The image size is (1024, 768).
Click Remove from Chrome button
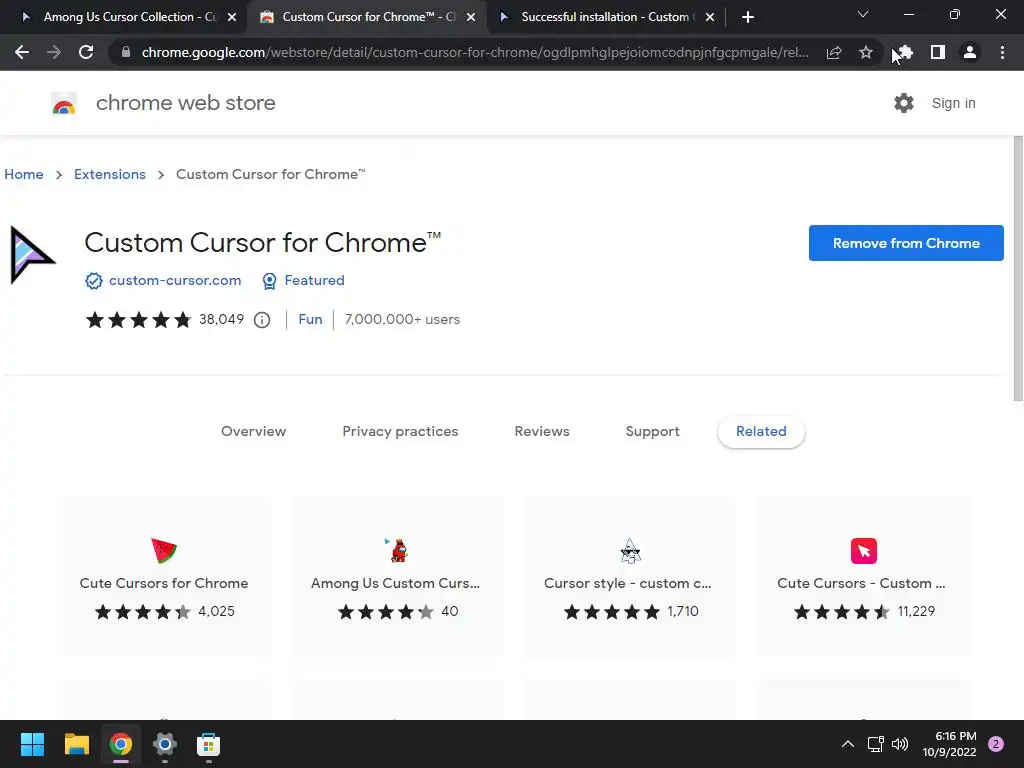906,243
